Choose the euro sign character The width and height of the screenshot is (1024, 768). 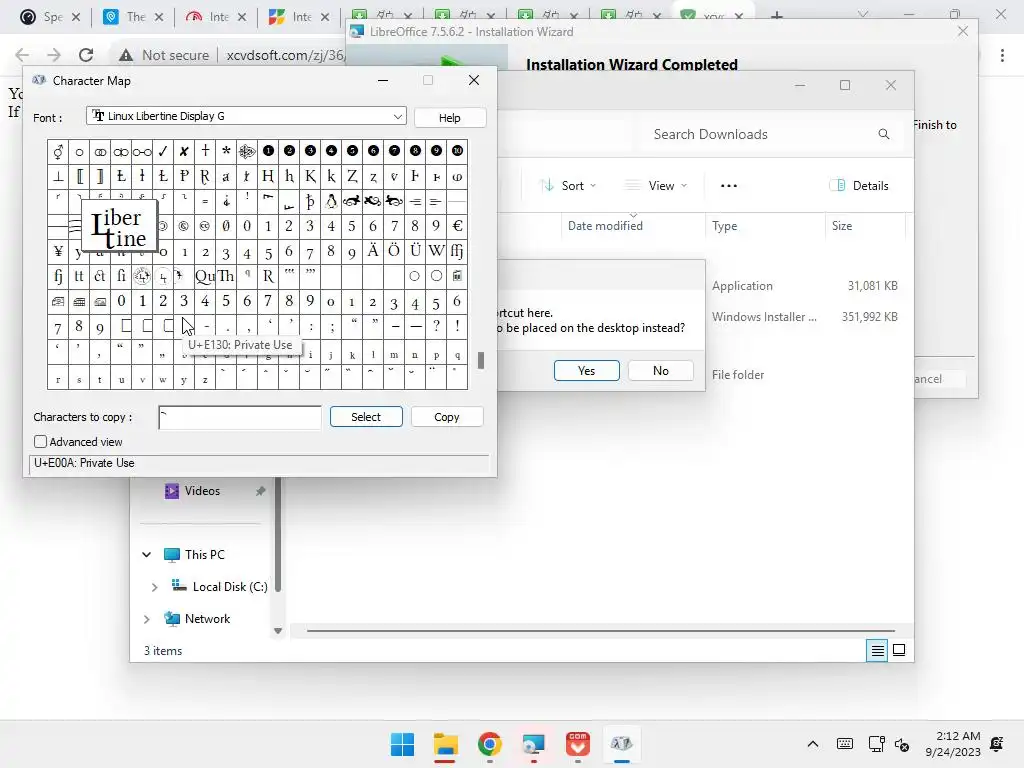(x=457, y=227)
